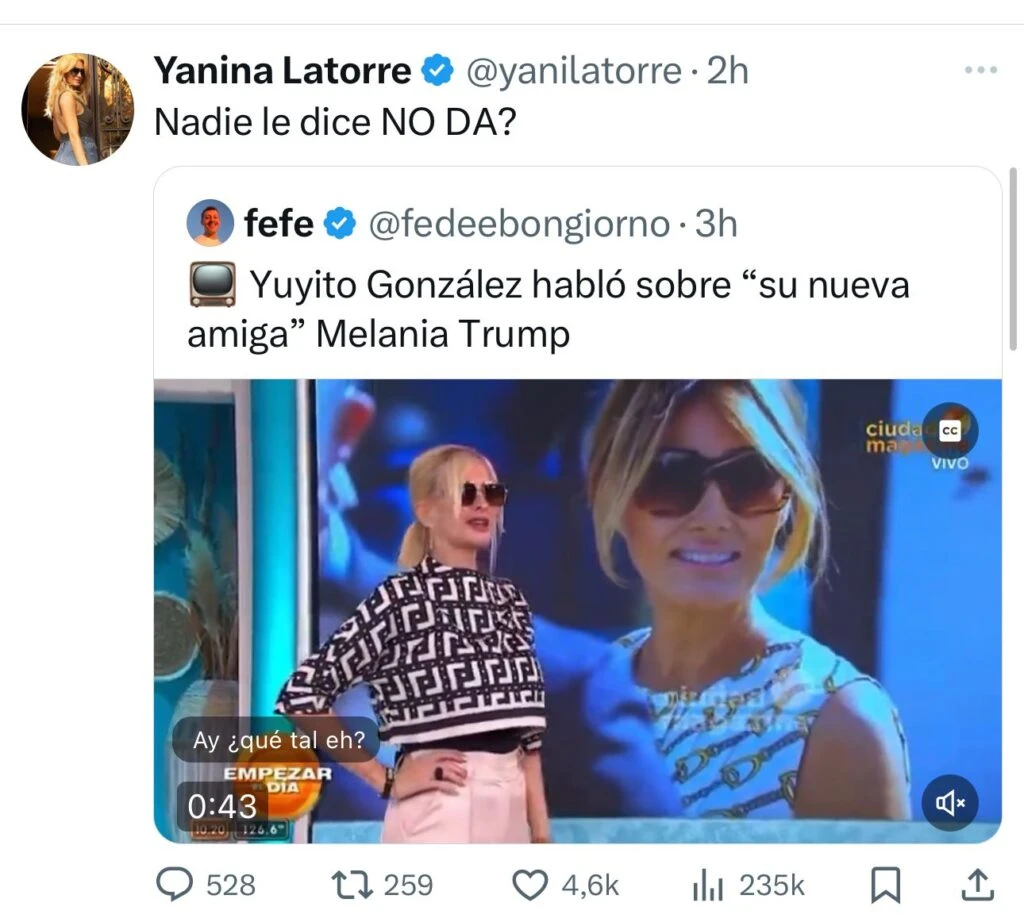Bookmark this tweet

885,884
